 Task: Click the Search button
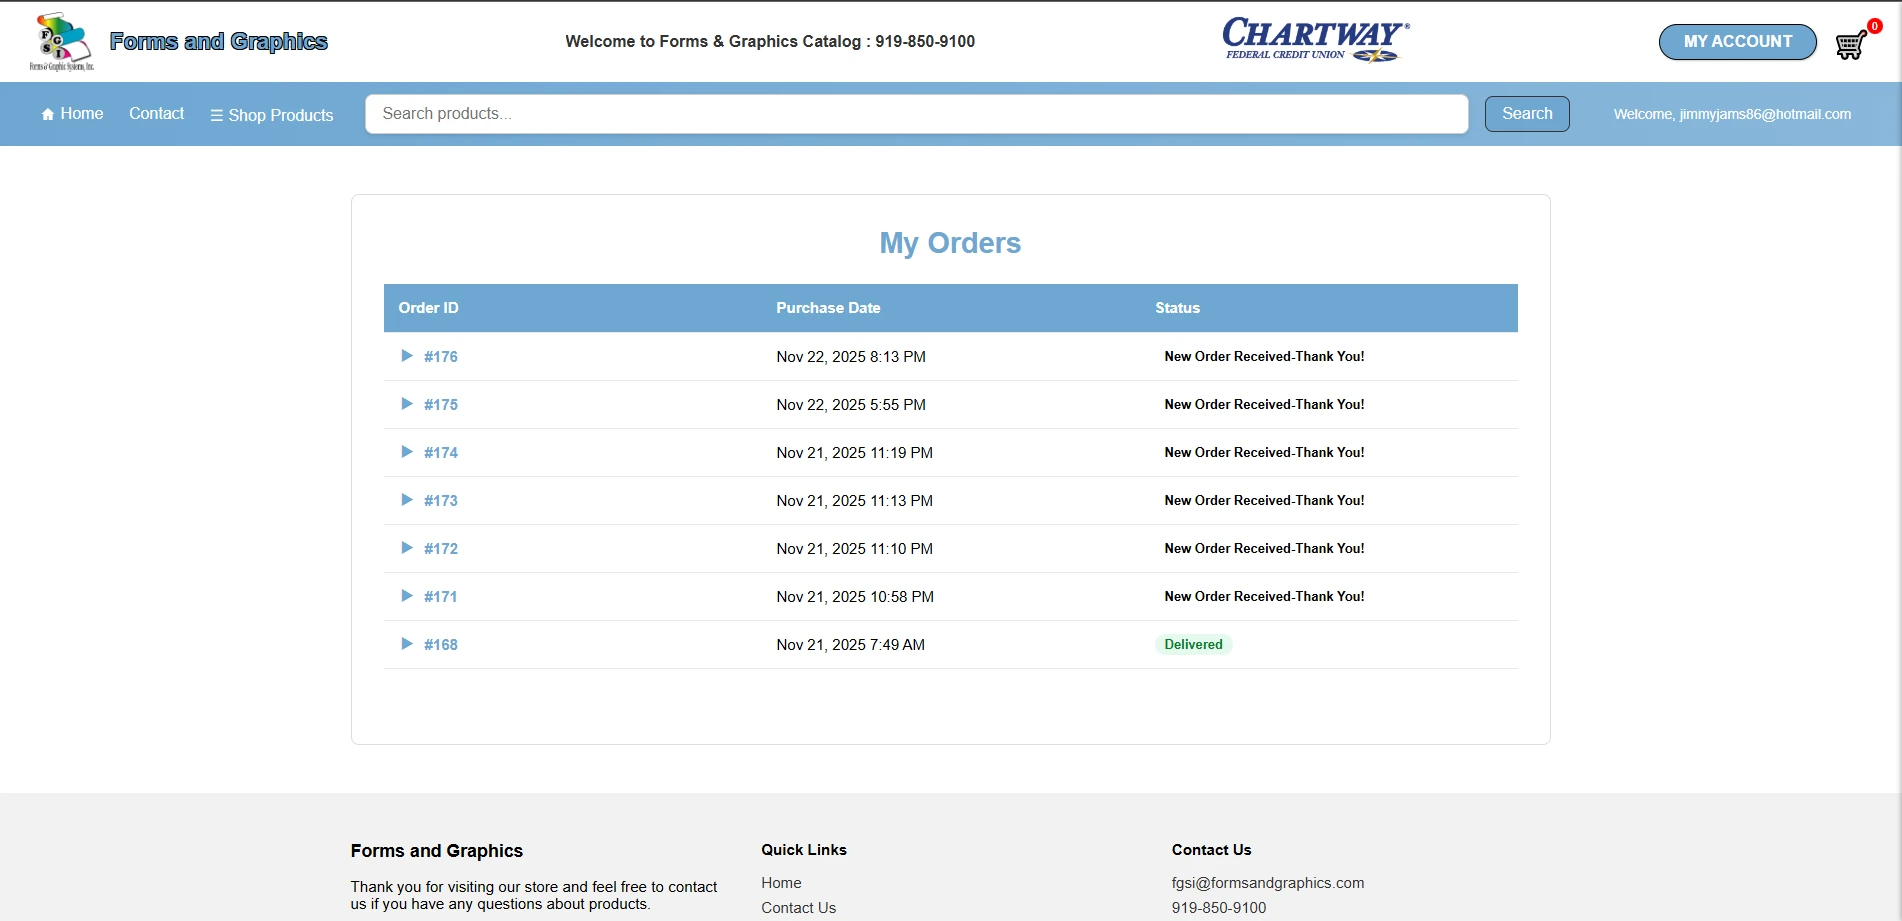point(1526,114)
